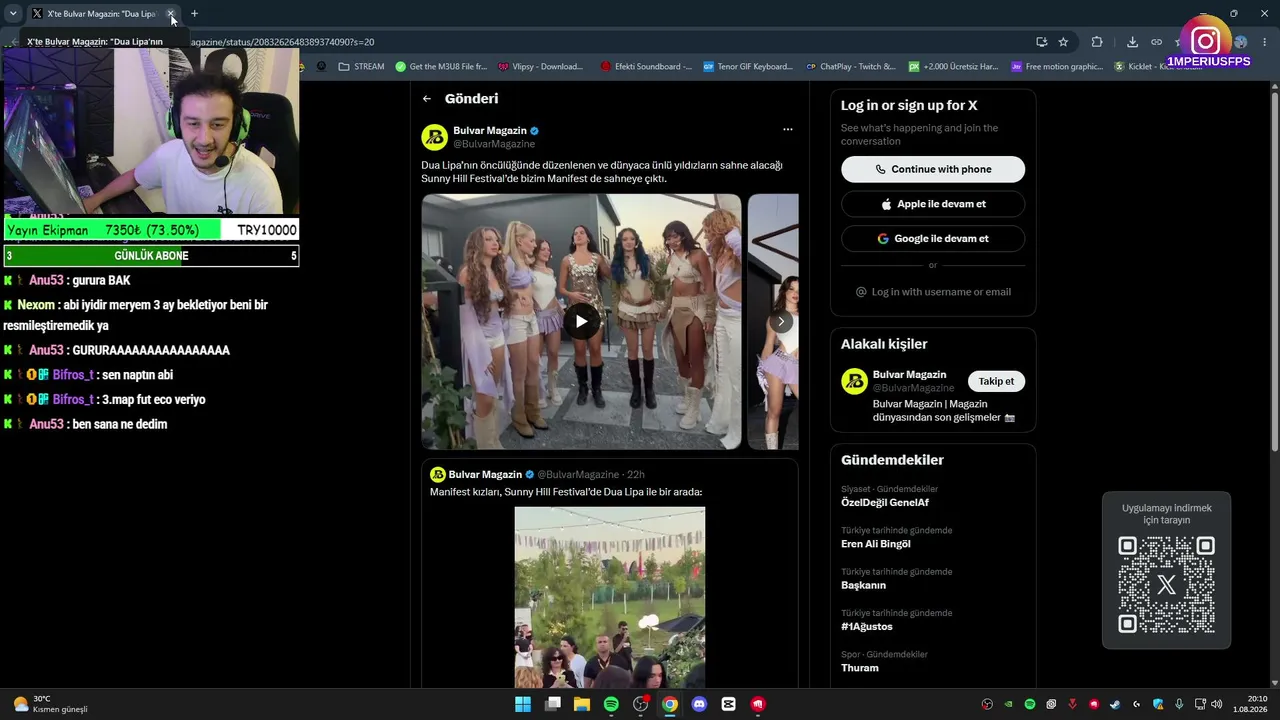Open Bulvar Magazin avatar on main post
The width and height of the screenshot is (1280, 720).
(434, 137)
